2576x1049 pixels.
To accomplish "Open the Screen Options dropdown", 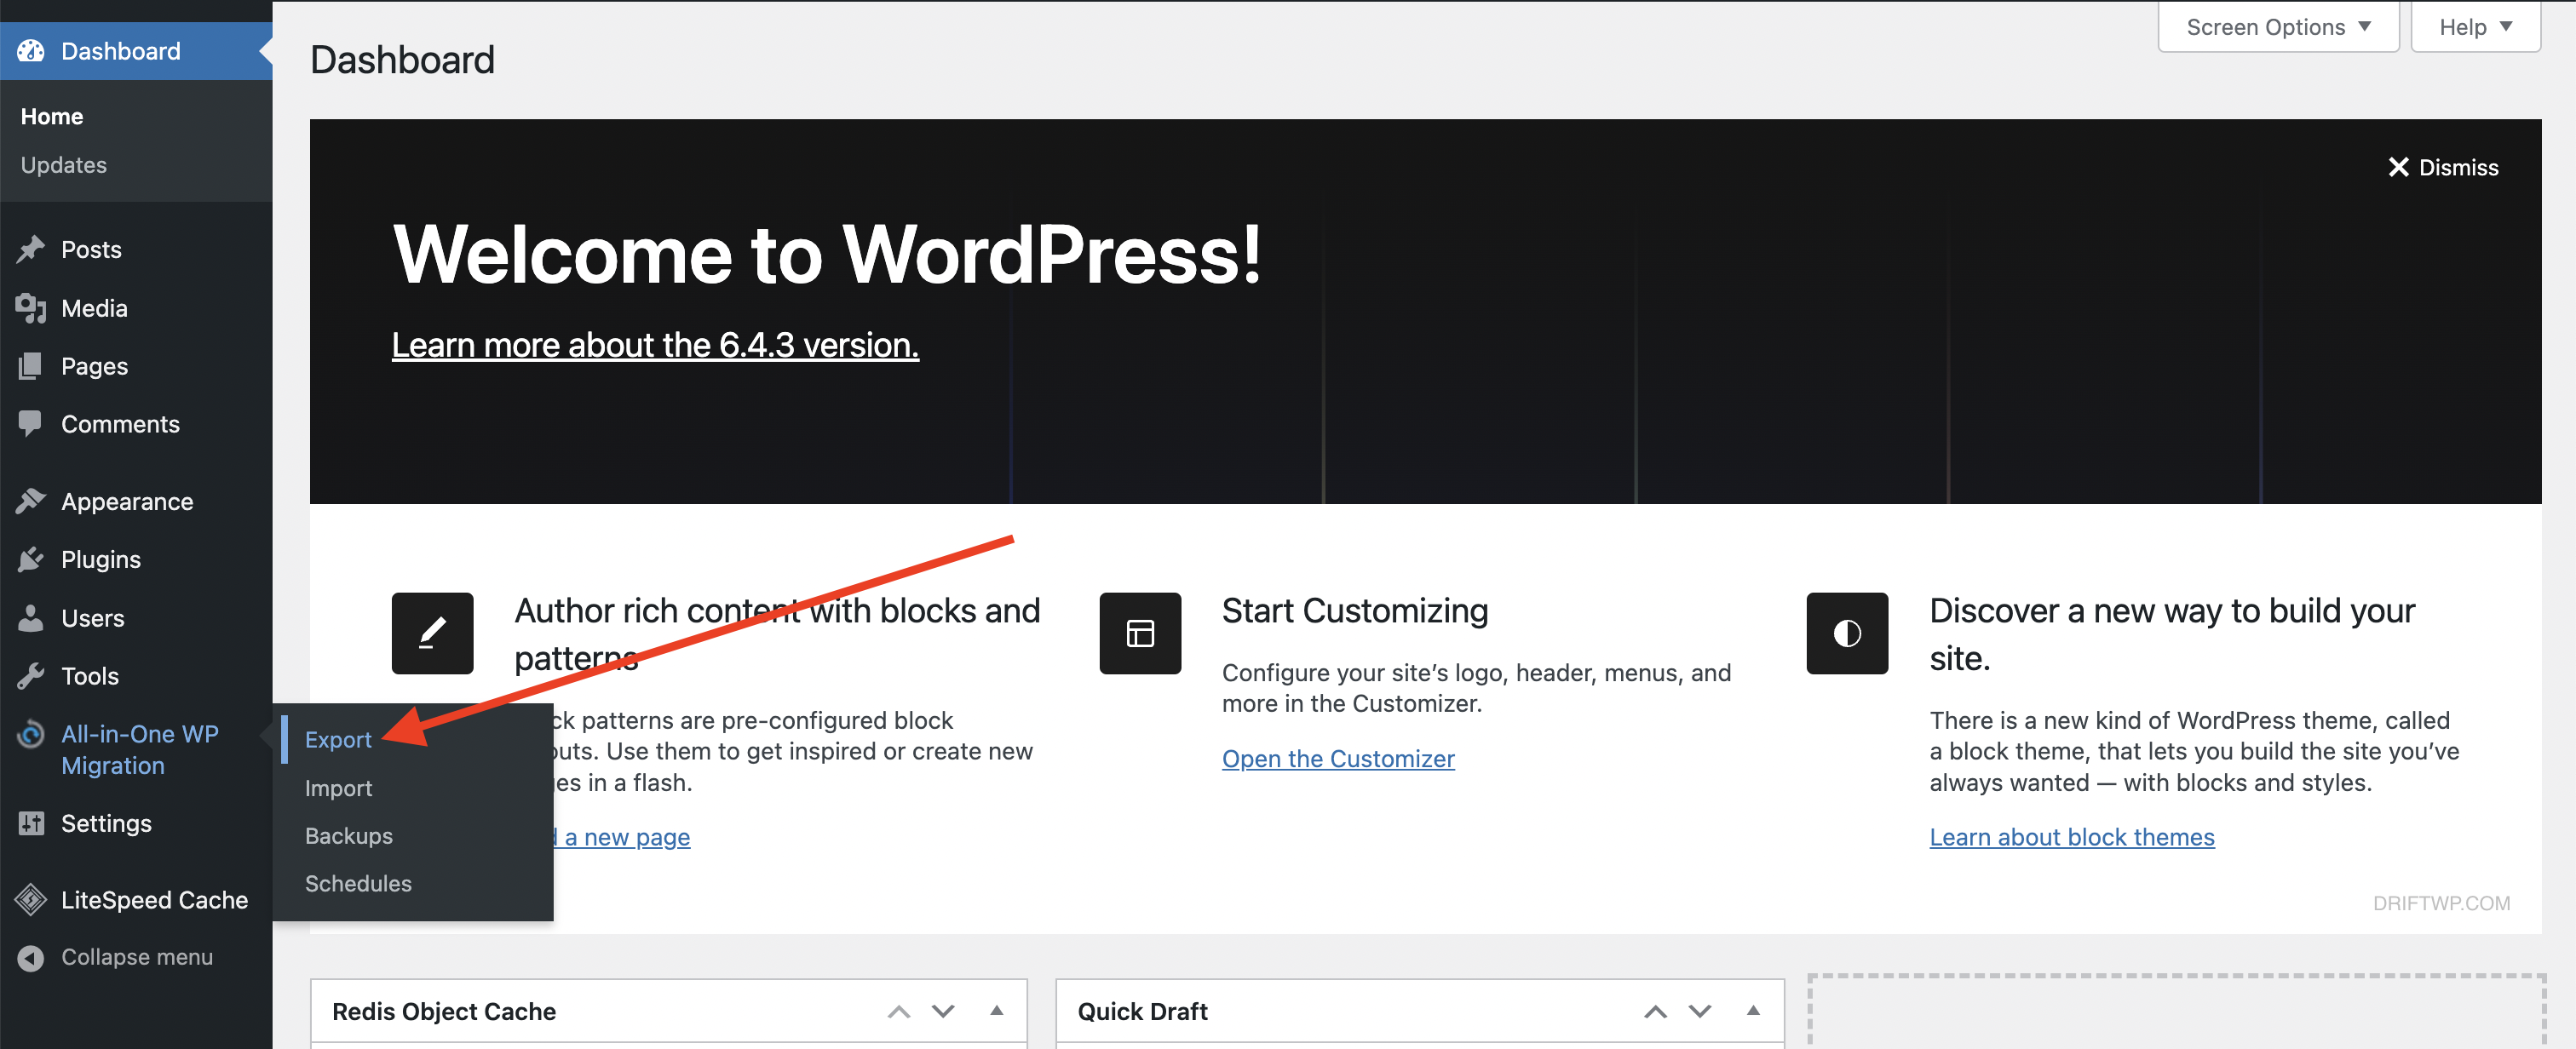I will (2278, 27).
